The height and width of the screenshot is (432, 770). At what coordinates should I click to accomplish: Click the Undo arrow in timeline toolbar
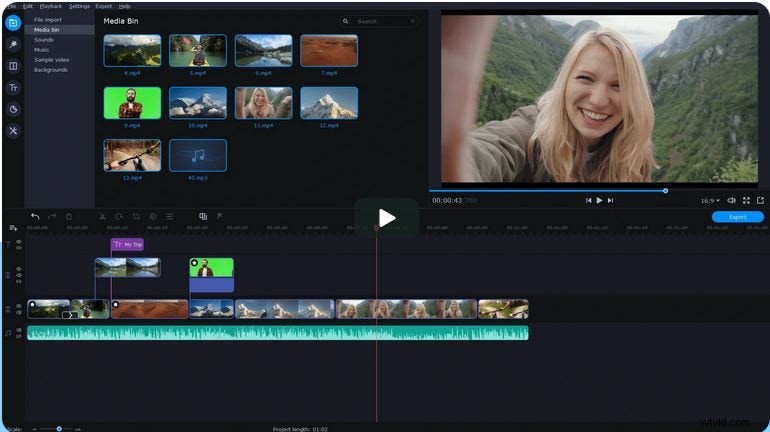[35, 216]
